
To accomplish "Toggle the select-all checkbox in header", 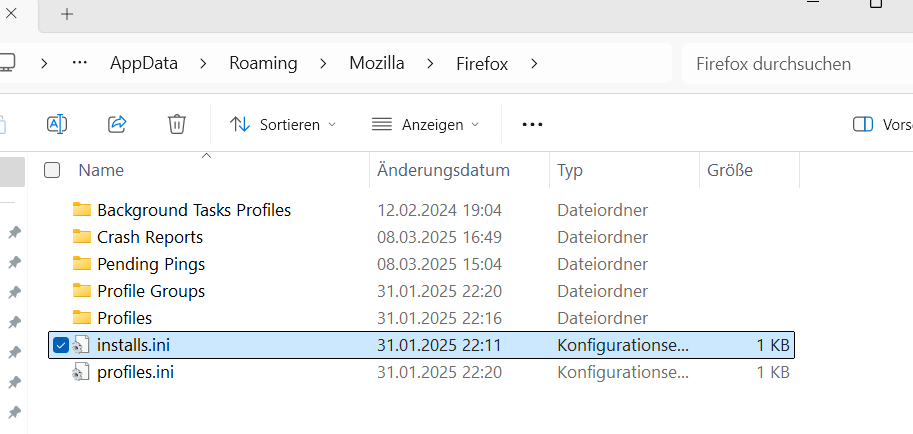I will [52, 170].
